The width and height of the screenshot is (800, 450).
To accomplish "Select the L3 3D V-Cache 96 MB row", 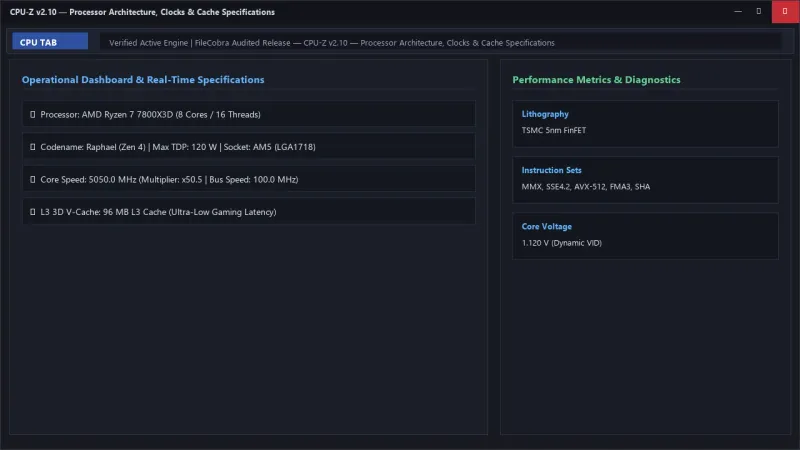I will point(249,211).
